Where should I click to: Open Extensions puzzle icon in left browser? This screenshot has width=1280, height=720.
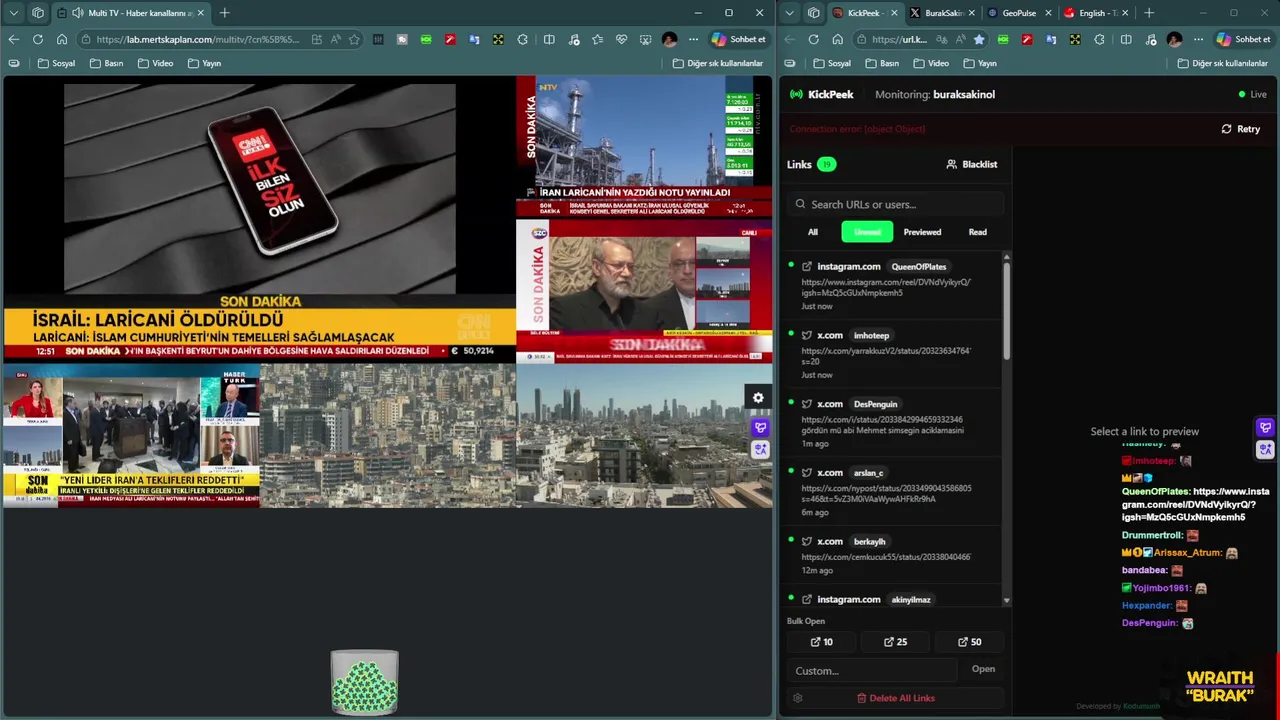522,39
